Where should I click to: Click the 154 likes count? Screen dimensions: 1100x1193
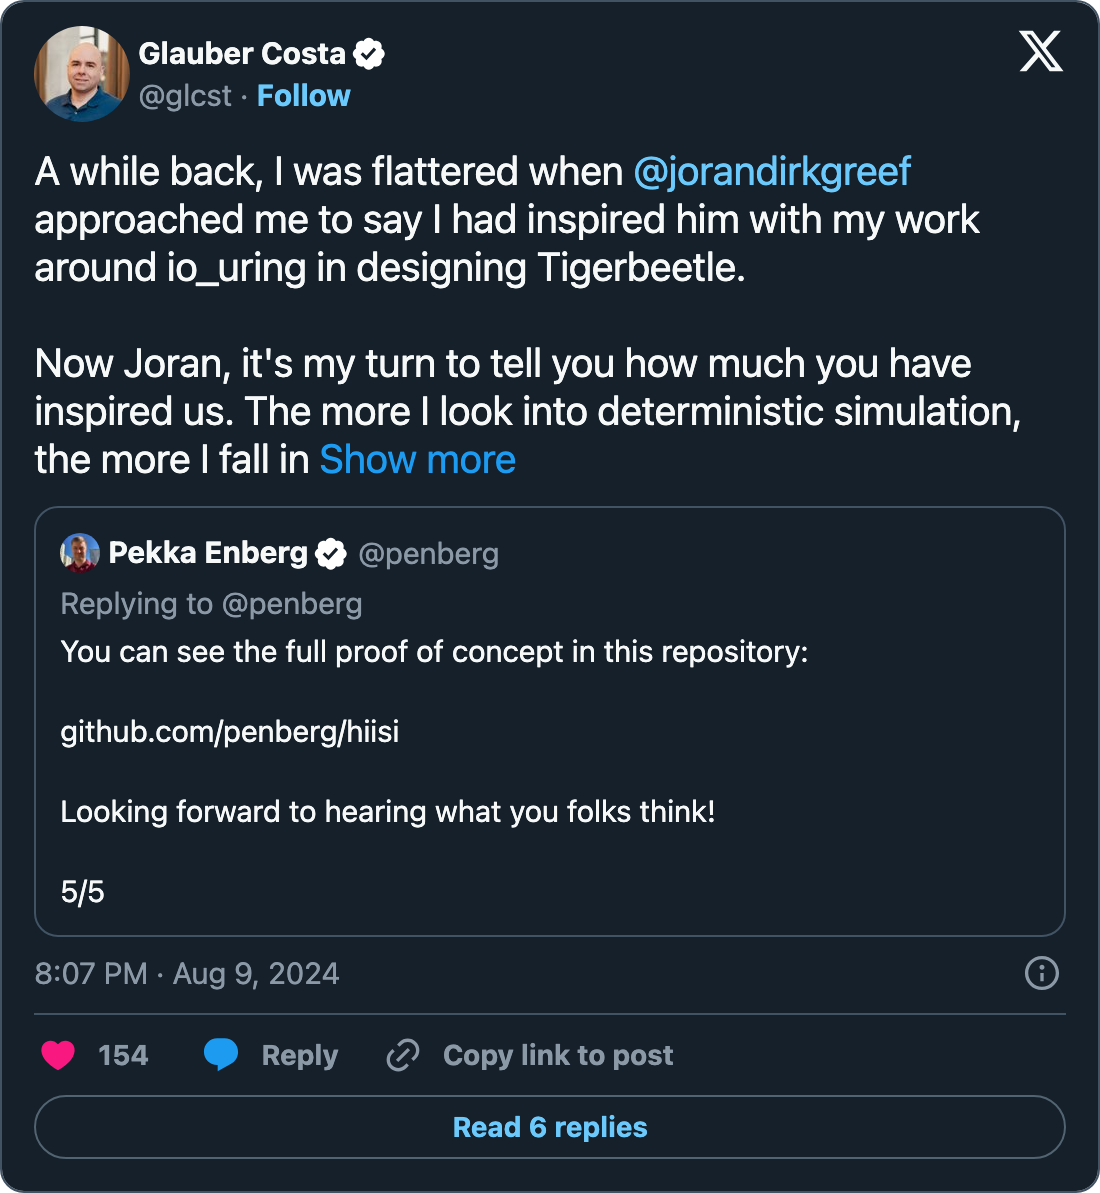point(123,1055)
